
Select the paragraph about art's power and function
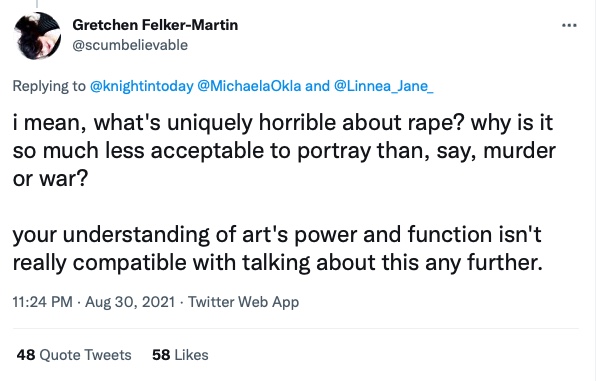click(x=277, y=248)
